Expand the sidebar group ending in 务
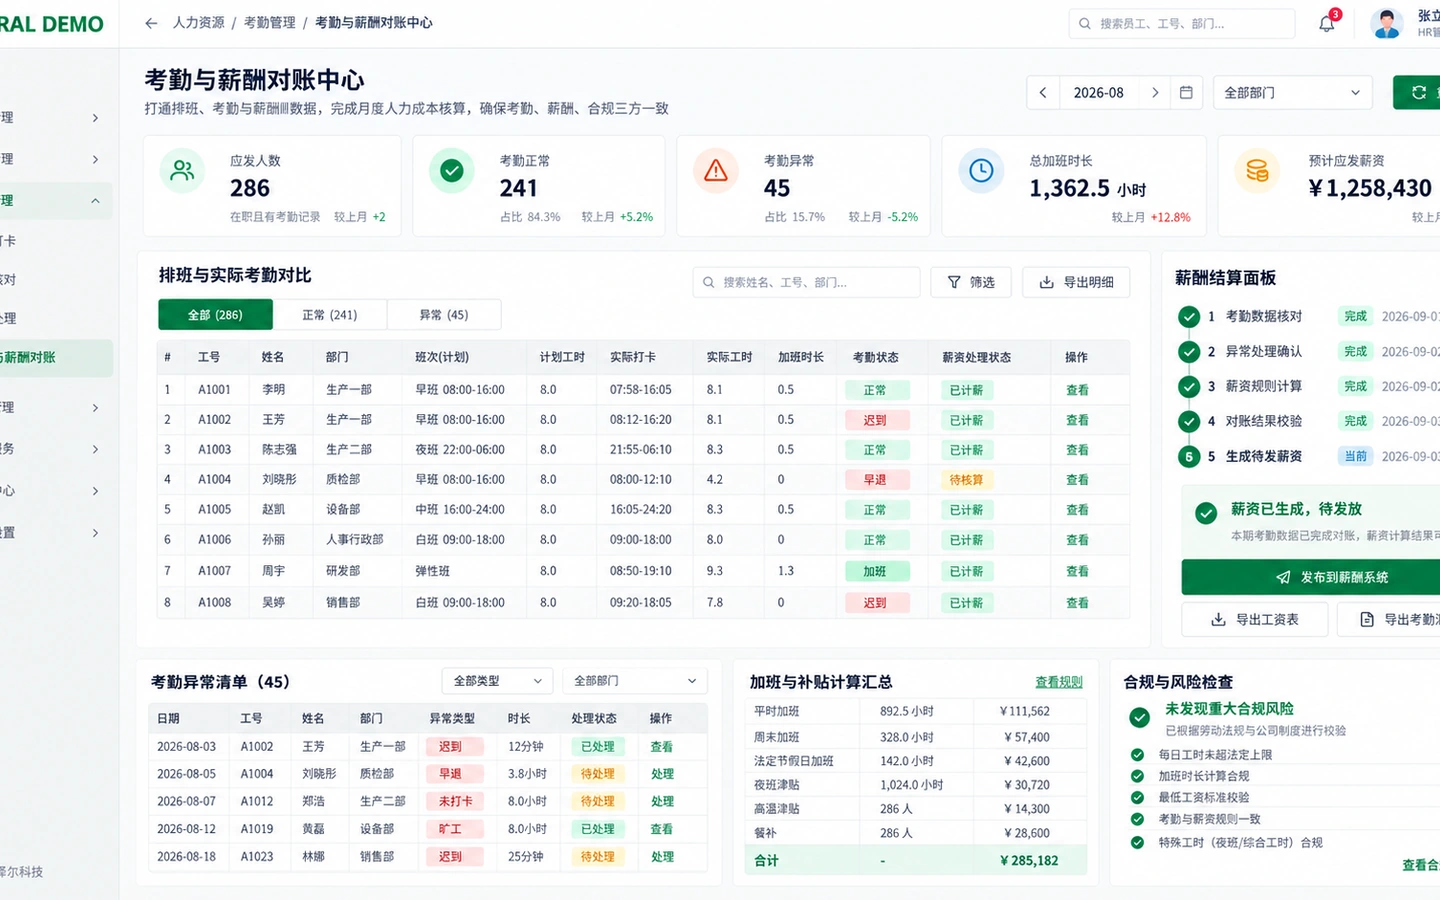 tap(95, 450)
